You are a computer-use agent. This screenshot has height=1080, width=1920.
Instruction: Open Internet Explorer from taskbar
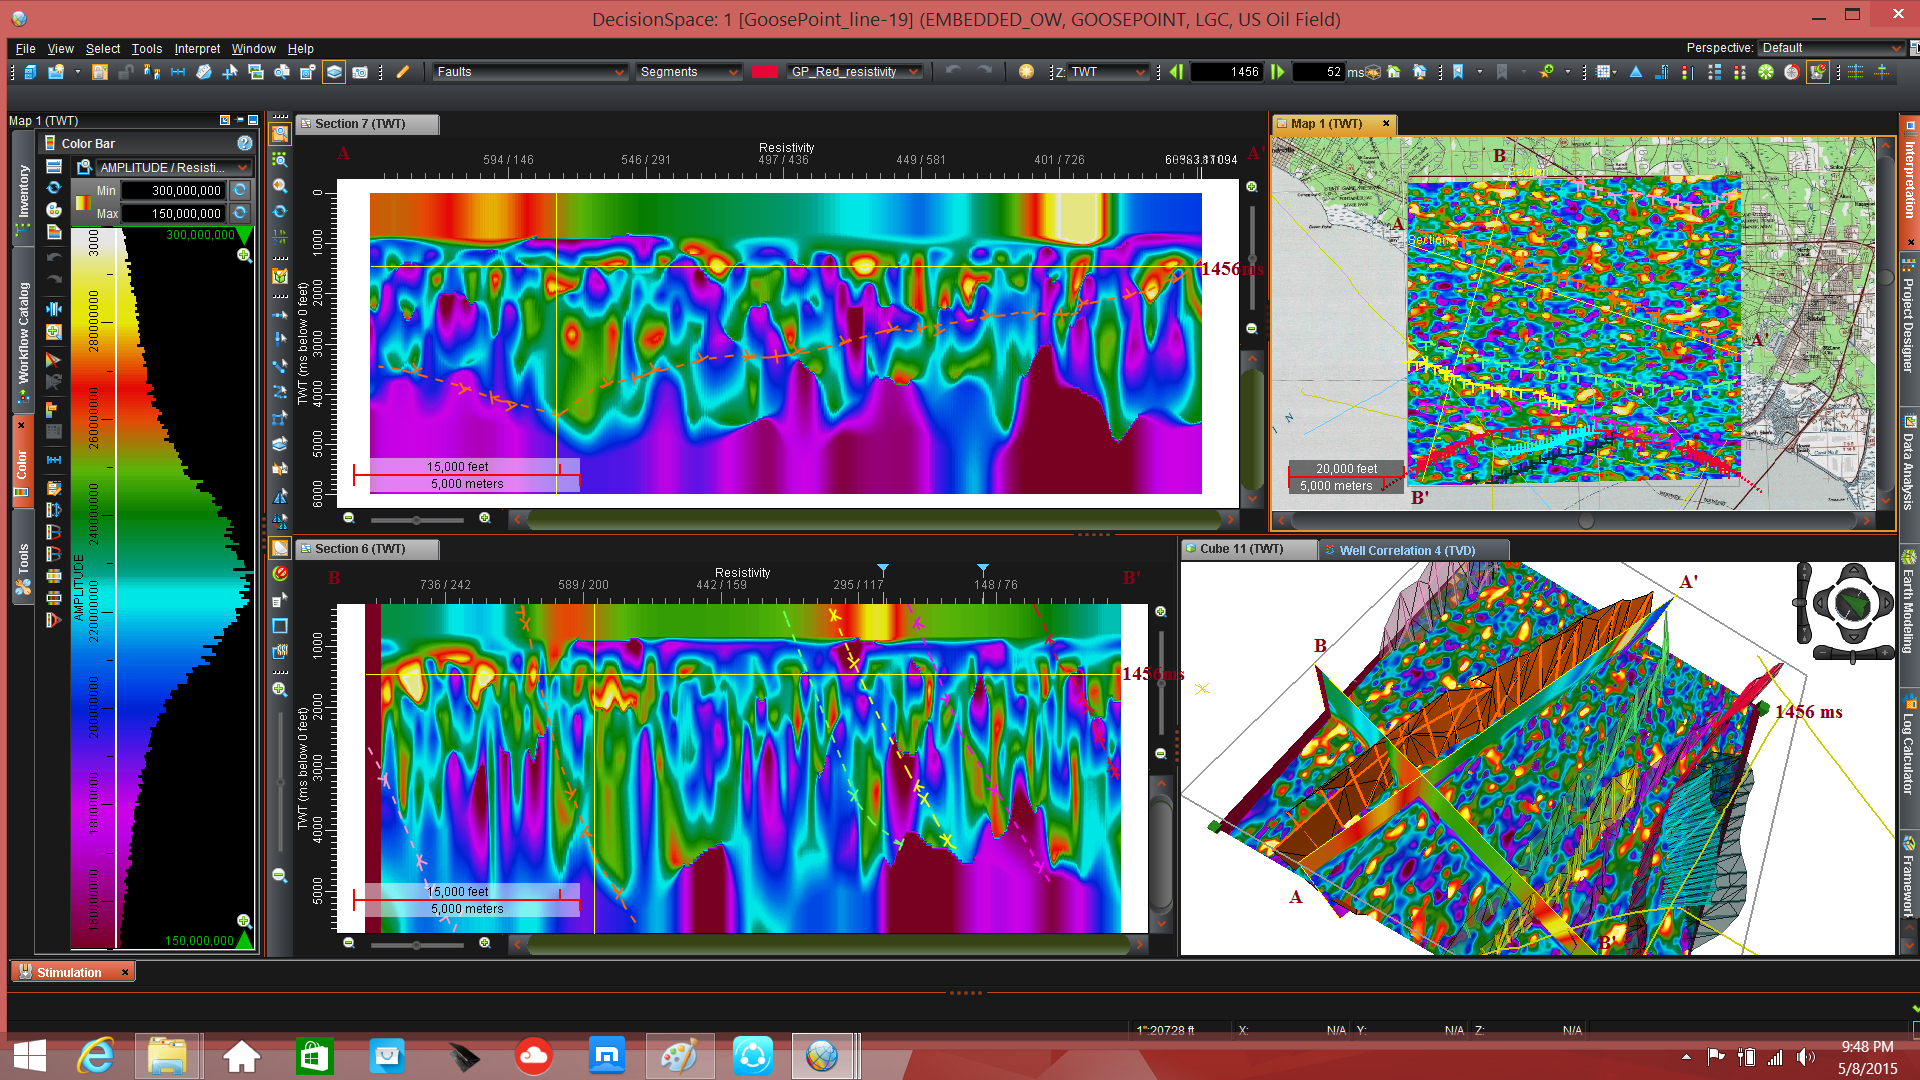coord(96,1056)
